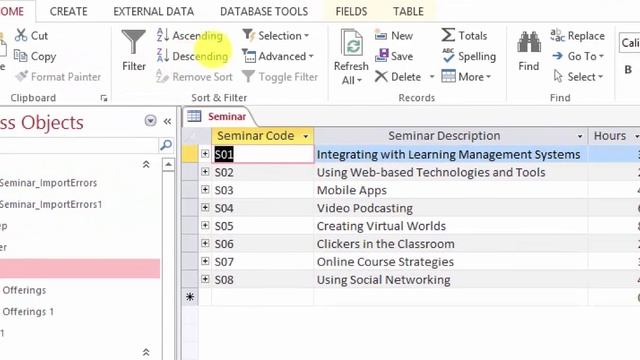Open the More records dropdown
The height and width of the screenshot is (360, 640).
tap(466, 76)
